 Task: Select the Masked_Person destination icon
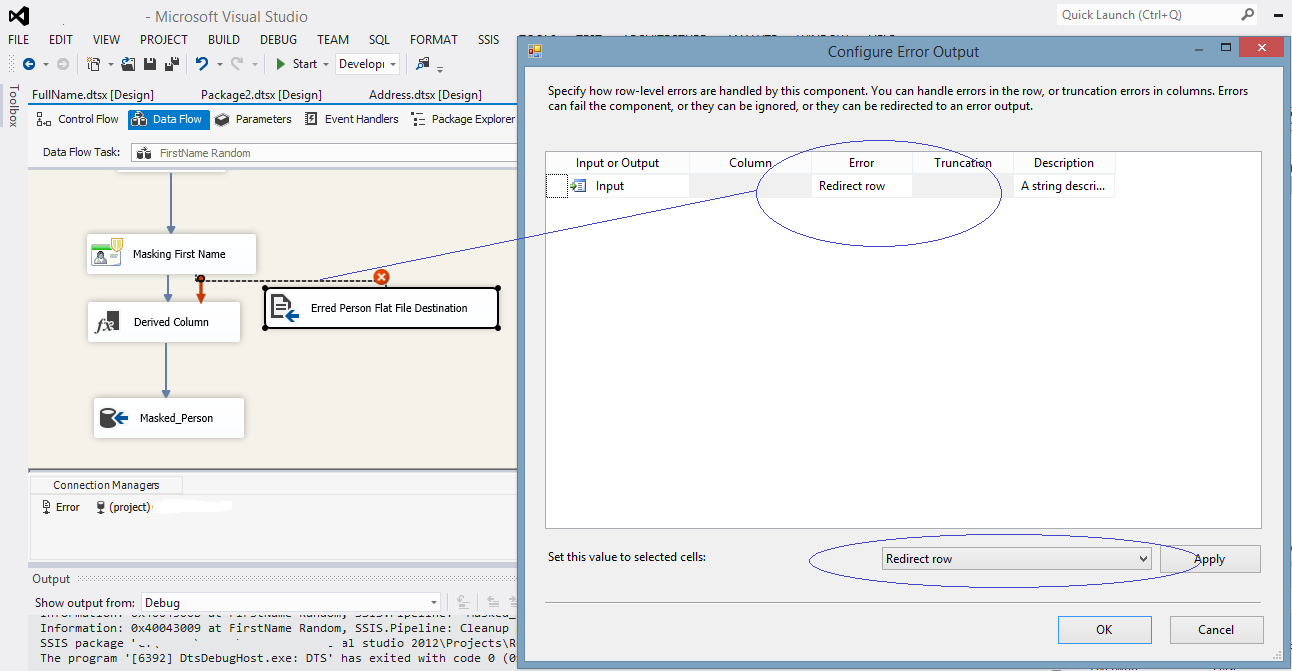(x=114, y=417)
